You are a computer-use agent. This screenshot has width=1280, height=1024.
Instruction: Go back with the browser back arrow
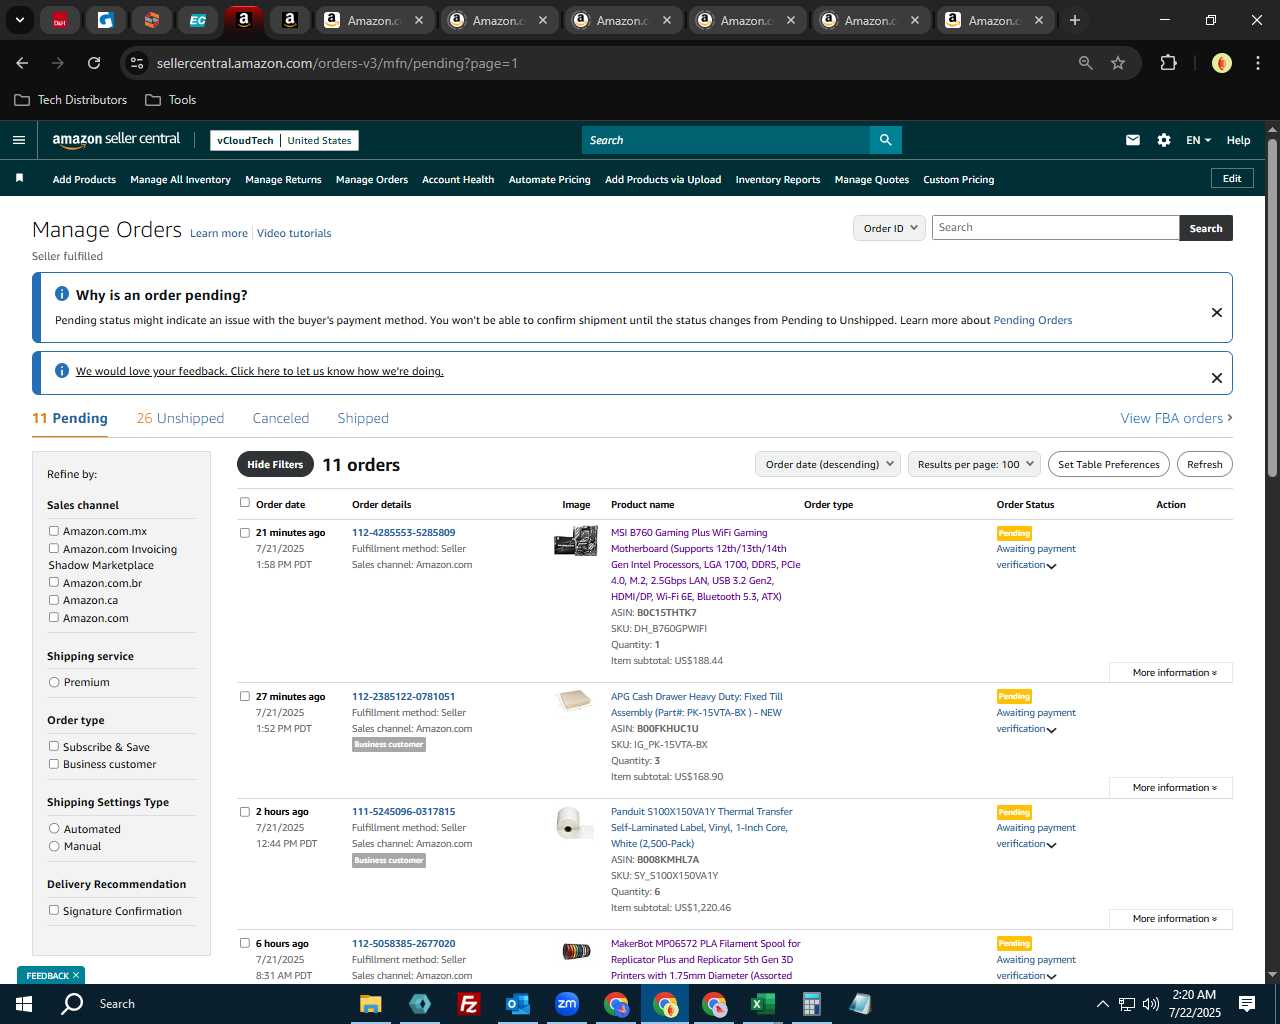pos(23,63)
